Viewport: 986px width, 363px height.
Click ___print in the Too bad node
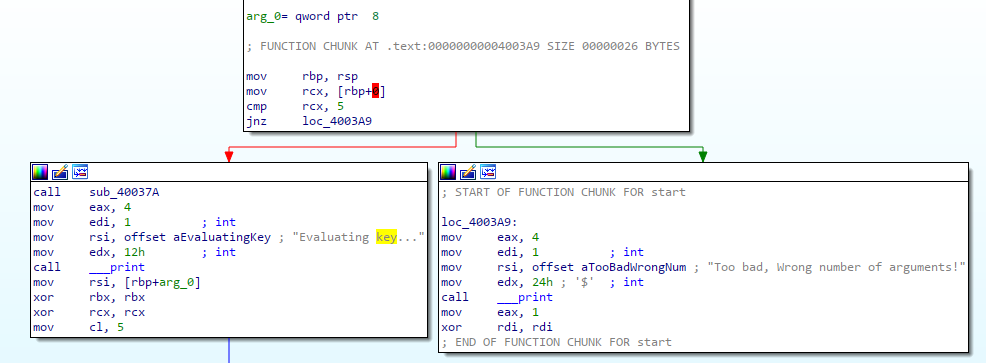click(525, 298)
